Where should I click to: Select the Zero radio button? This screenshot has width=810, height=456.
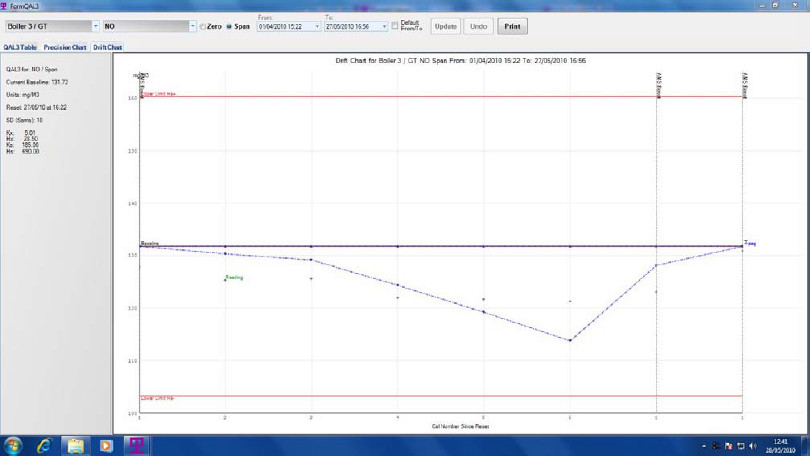(x=203, y=26)
